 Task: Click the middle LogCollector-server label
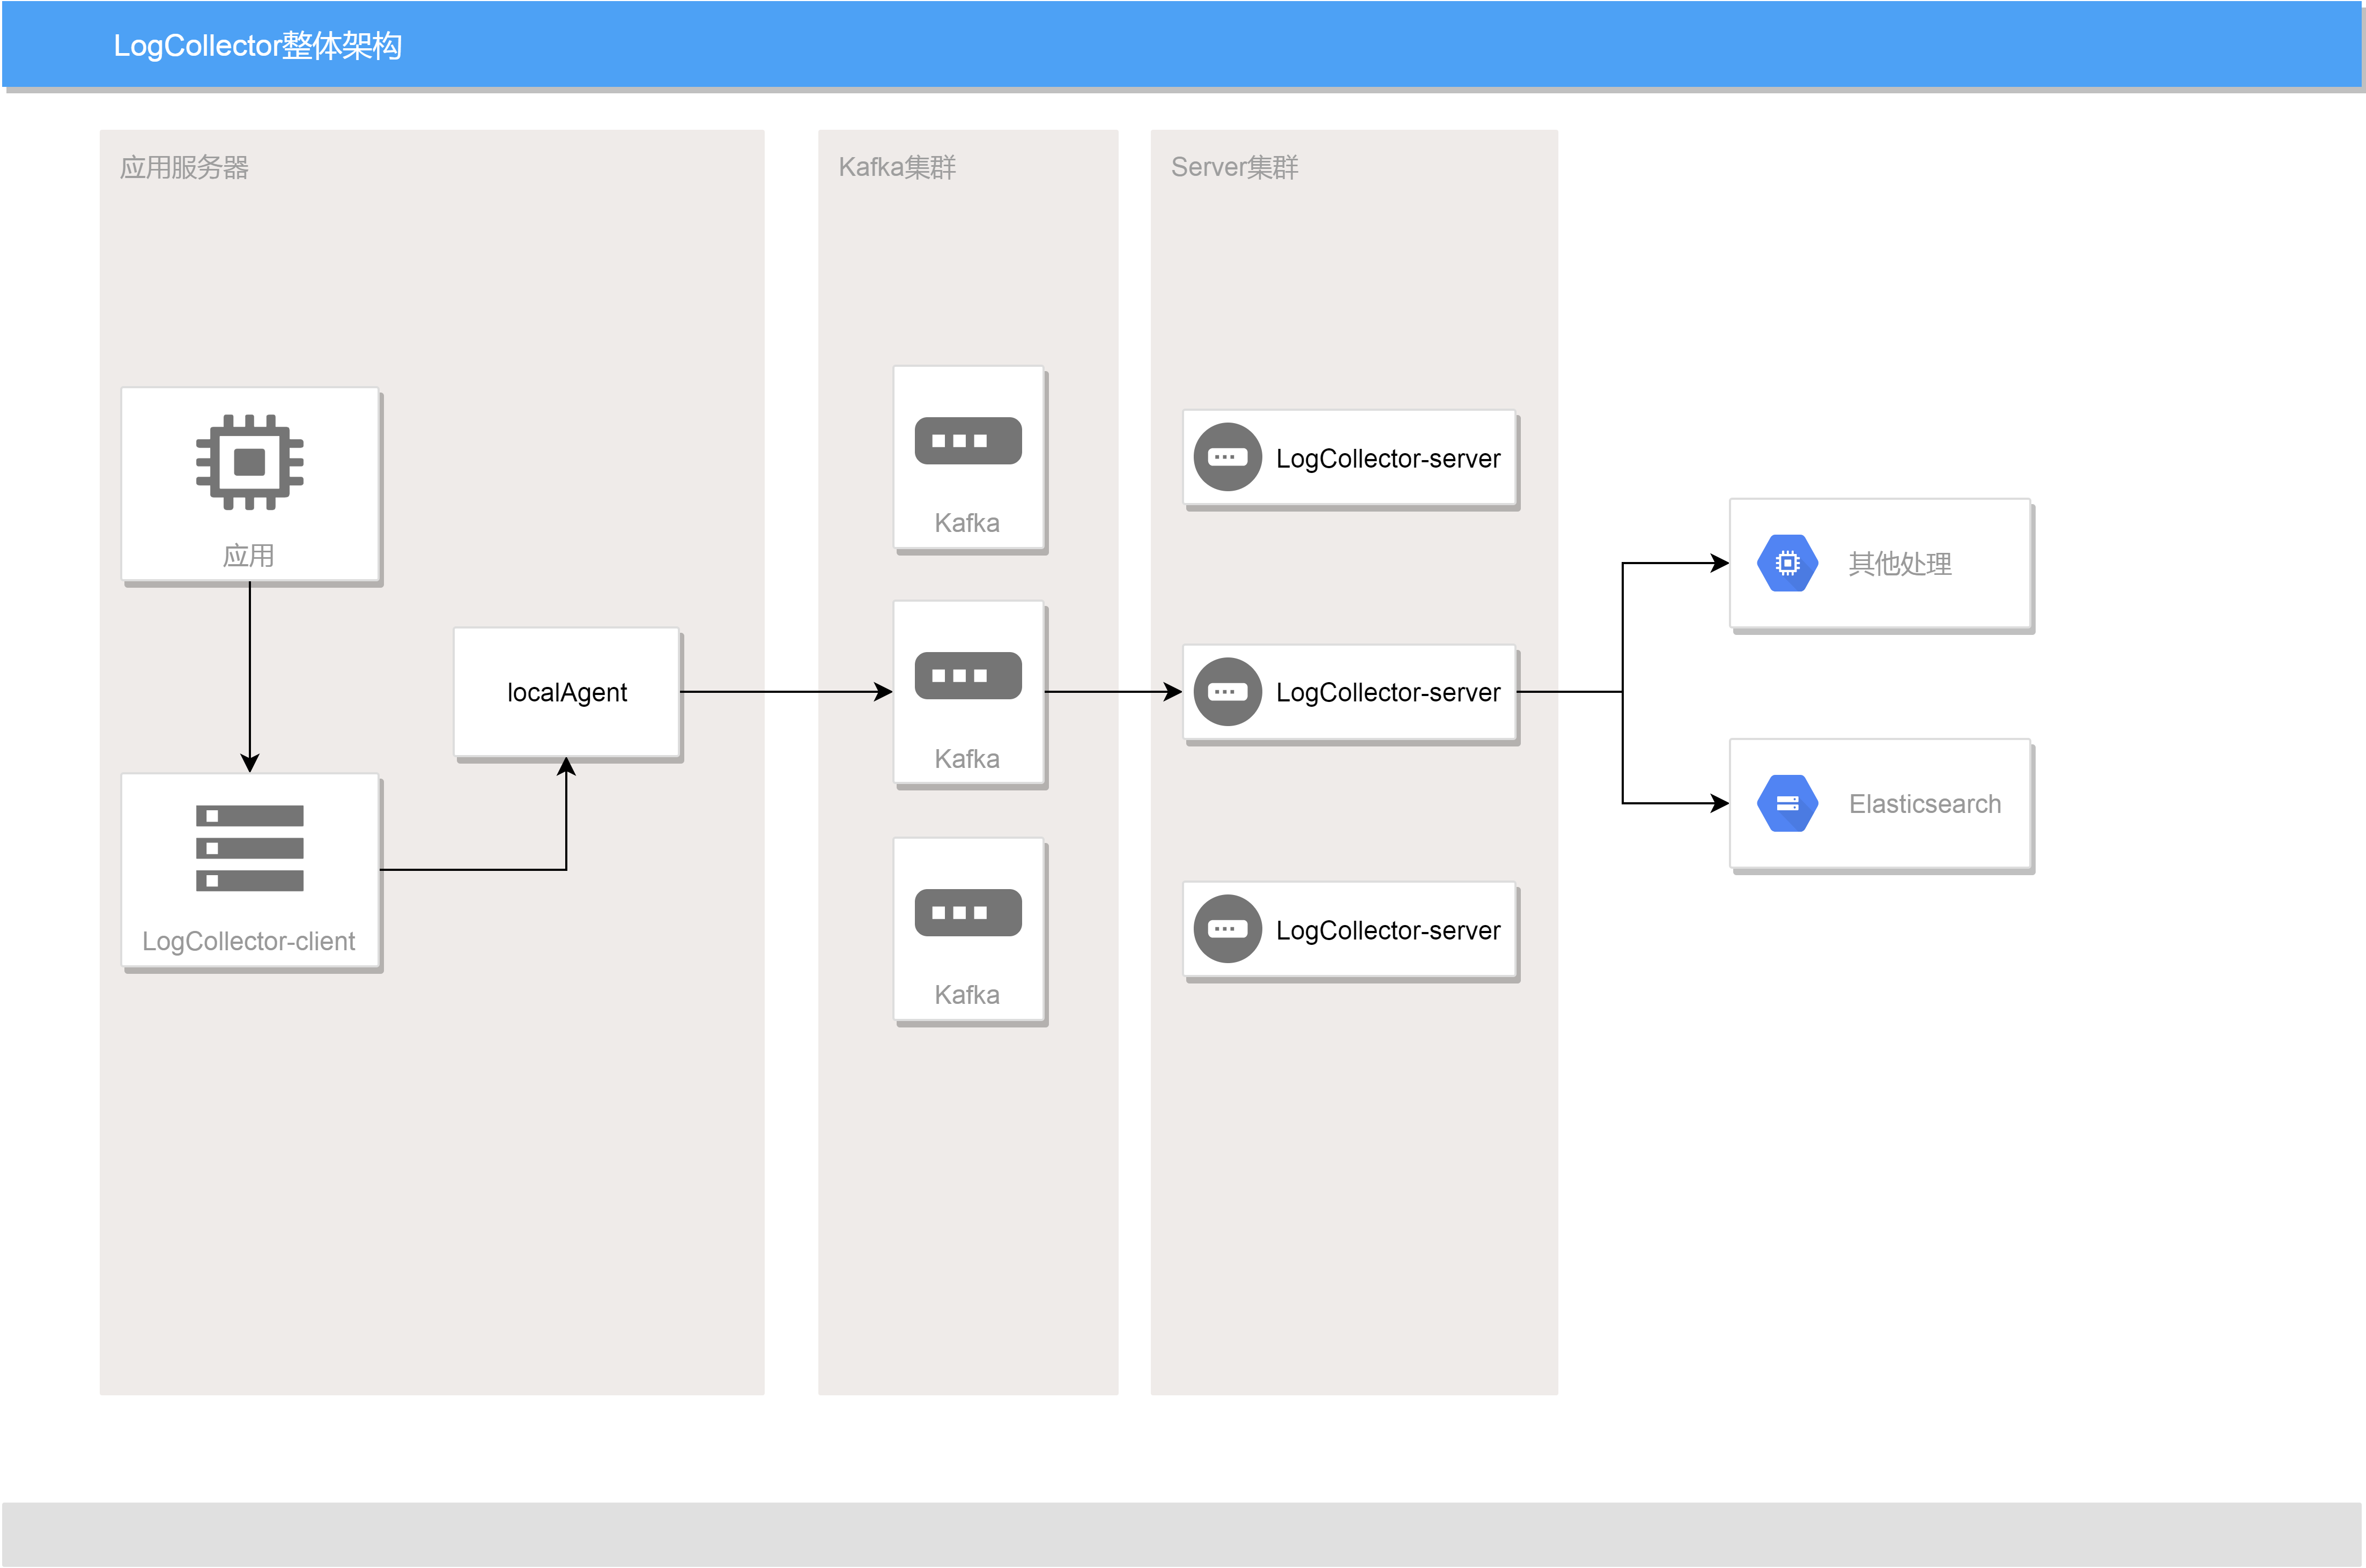[1388, 693]
